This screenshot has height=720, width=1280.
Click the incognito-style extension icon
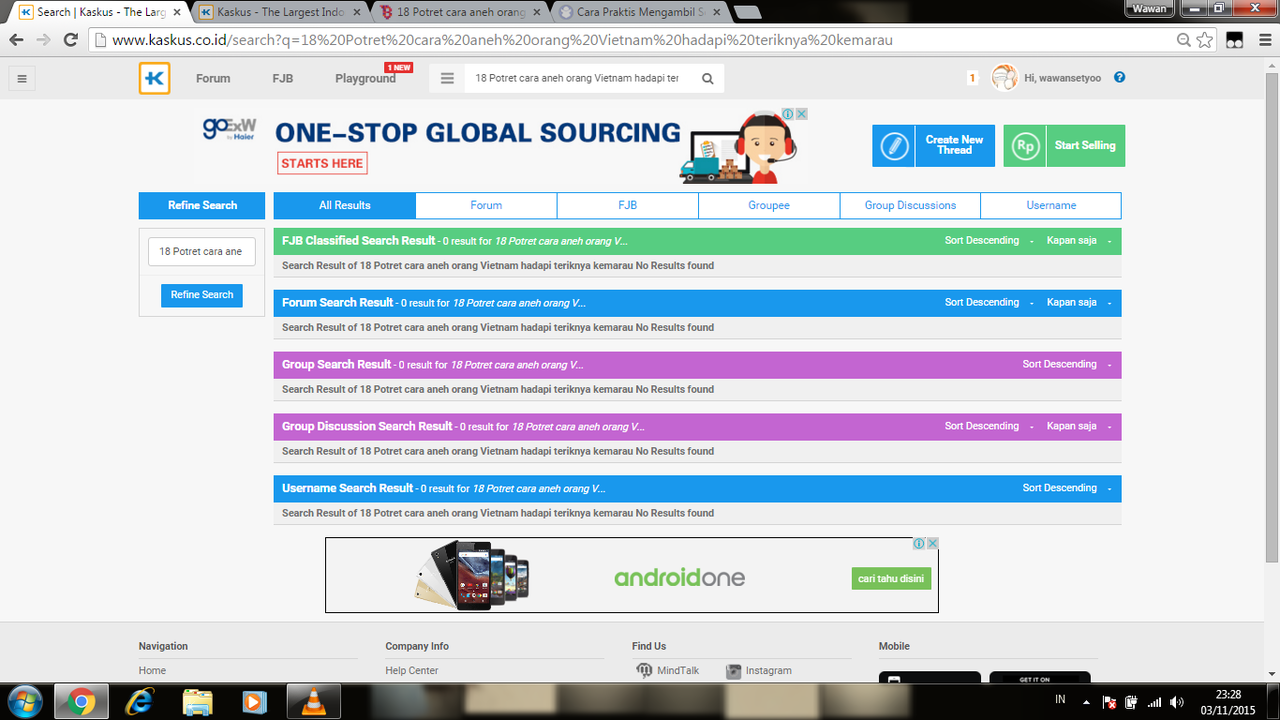(1235, 40)
